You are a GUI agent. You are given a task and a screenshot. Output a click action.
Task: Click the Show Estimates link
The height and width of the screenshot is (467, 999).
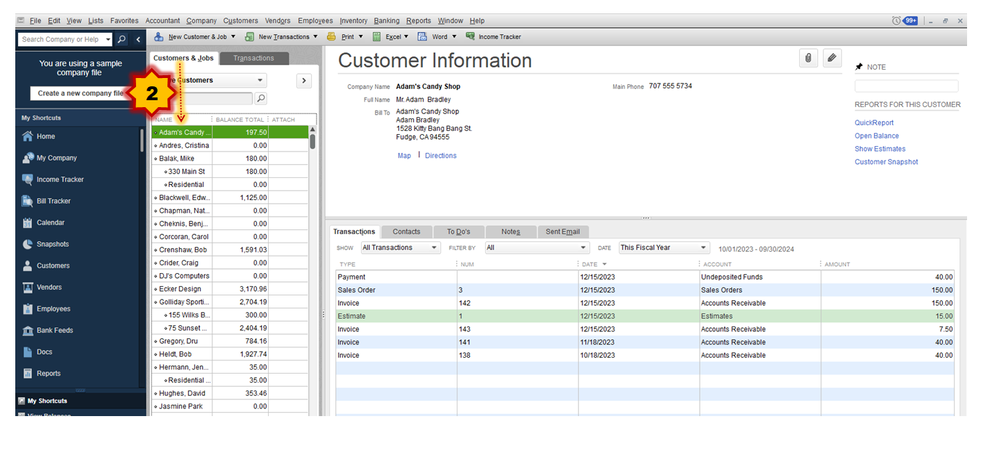coord(880,148)
